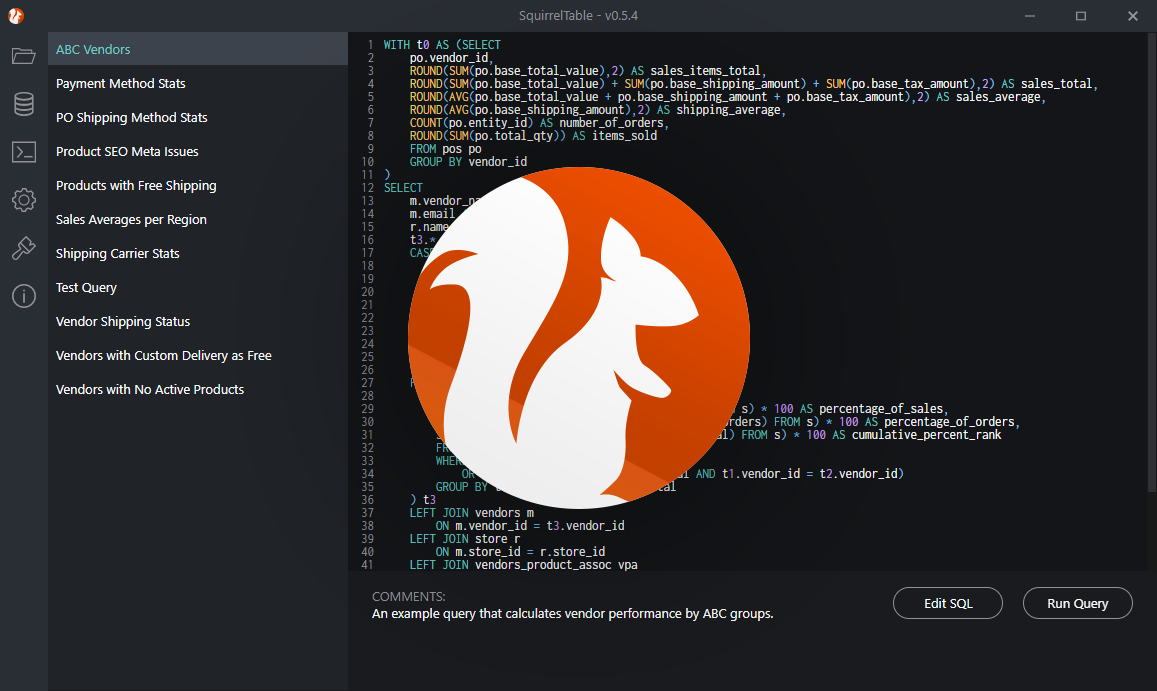
Task: Click line 9 FROM pos po
Action: (x=446, y=149)
